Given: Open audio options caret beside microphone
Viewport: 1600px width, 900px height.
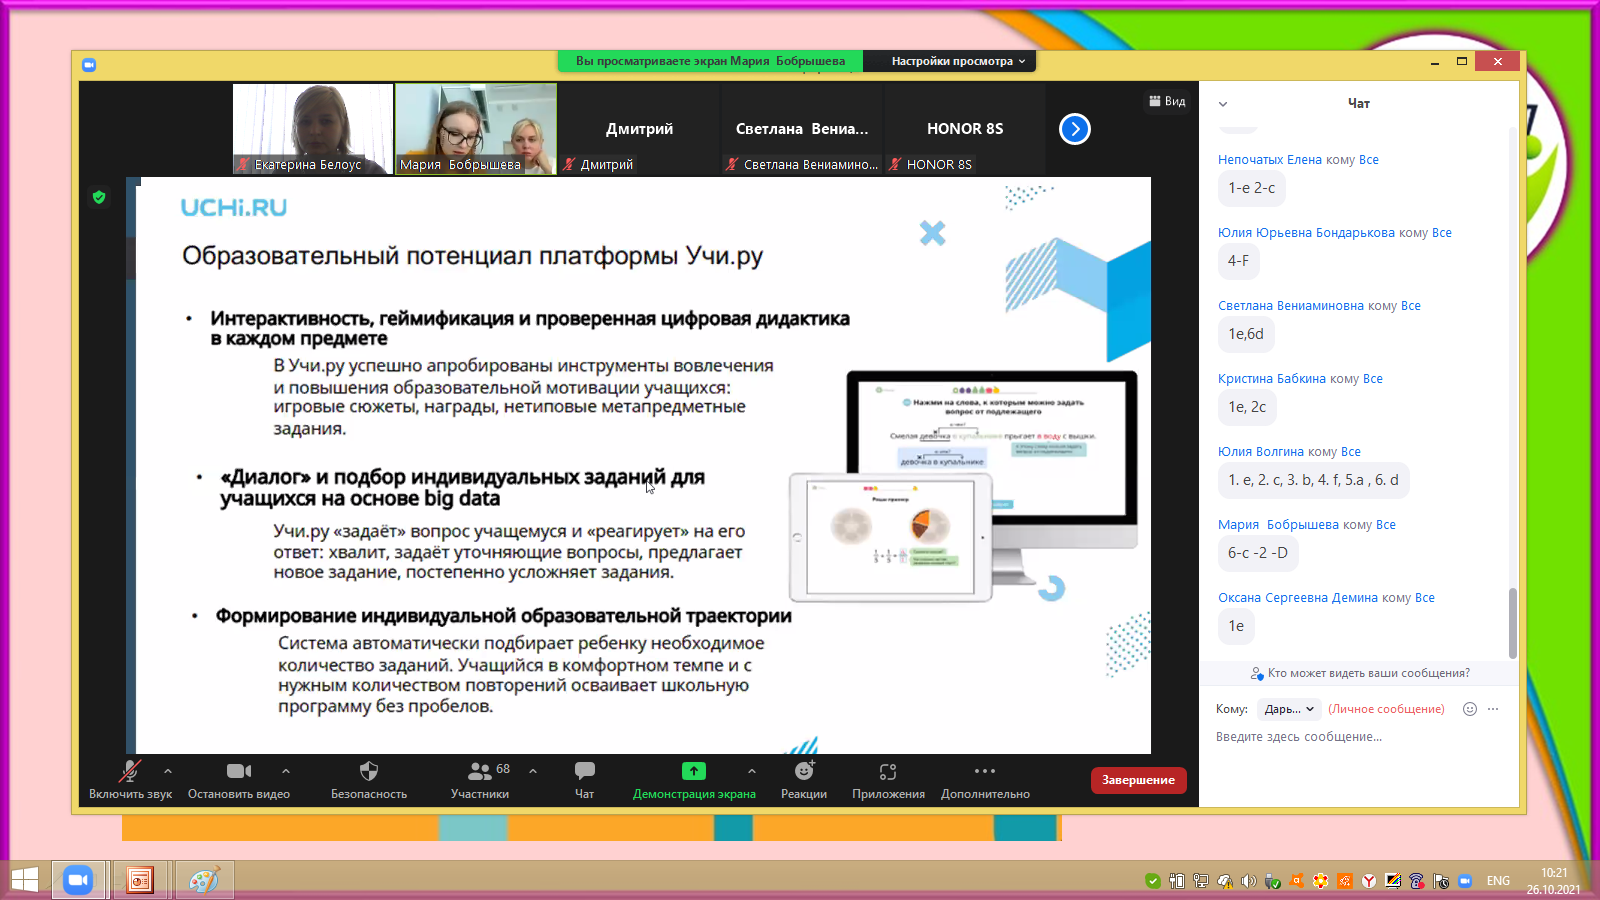Looking at the screenshot, I should [x=168, y=771].
